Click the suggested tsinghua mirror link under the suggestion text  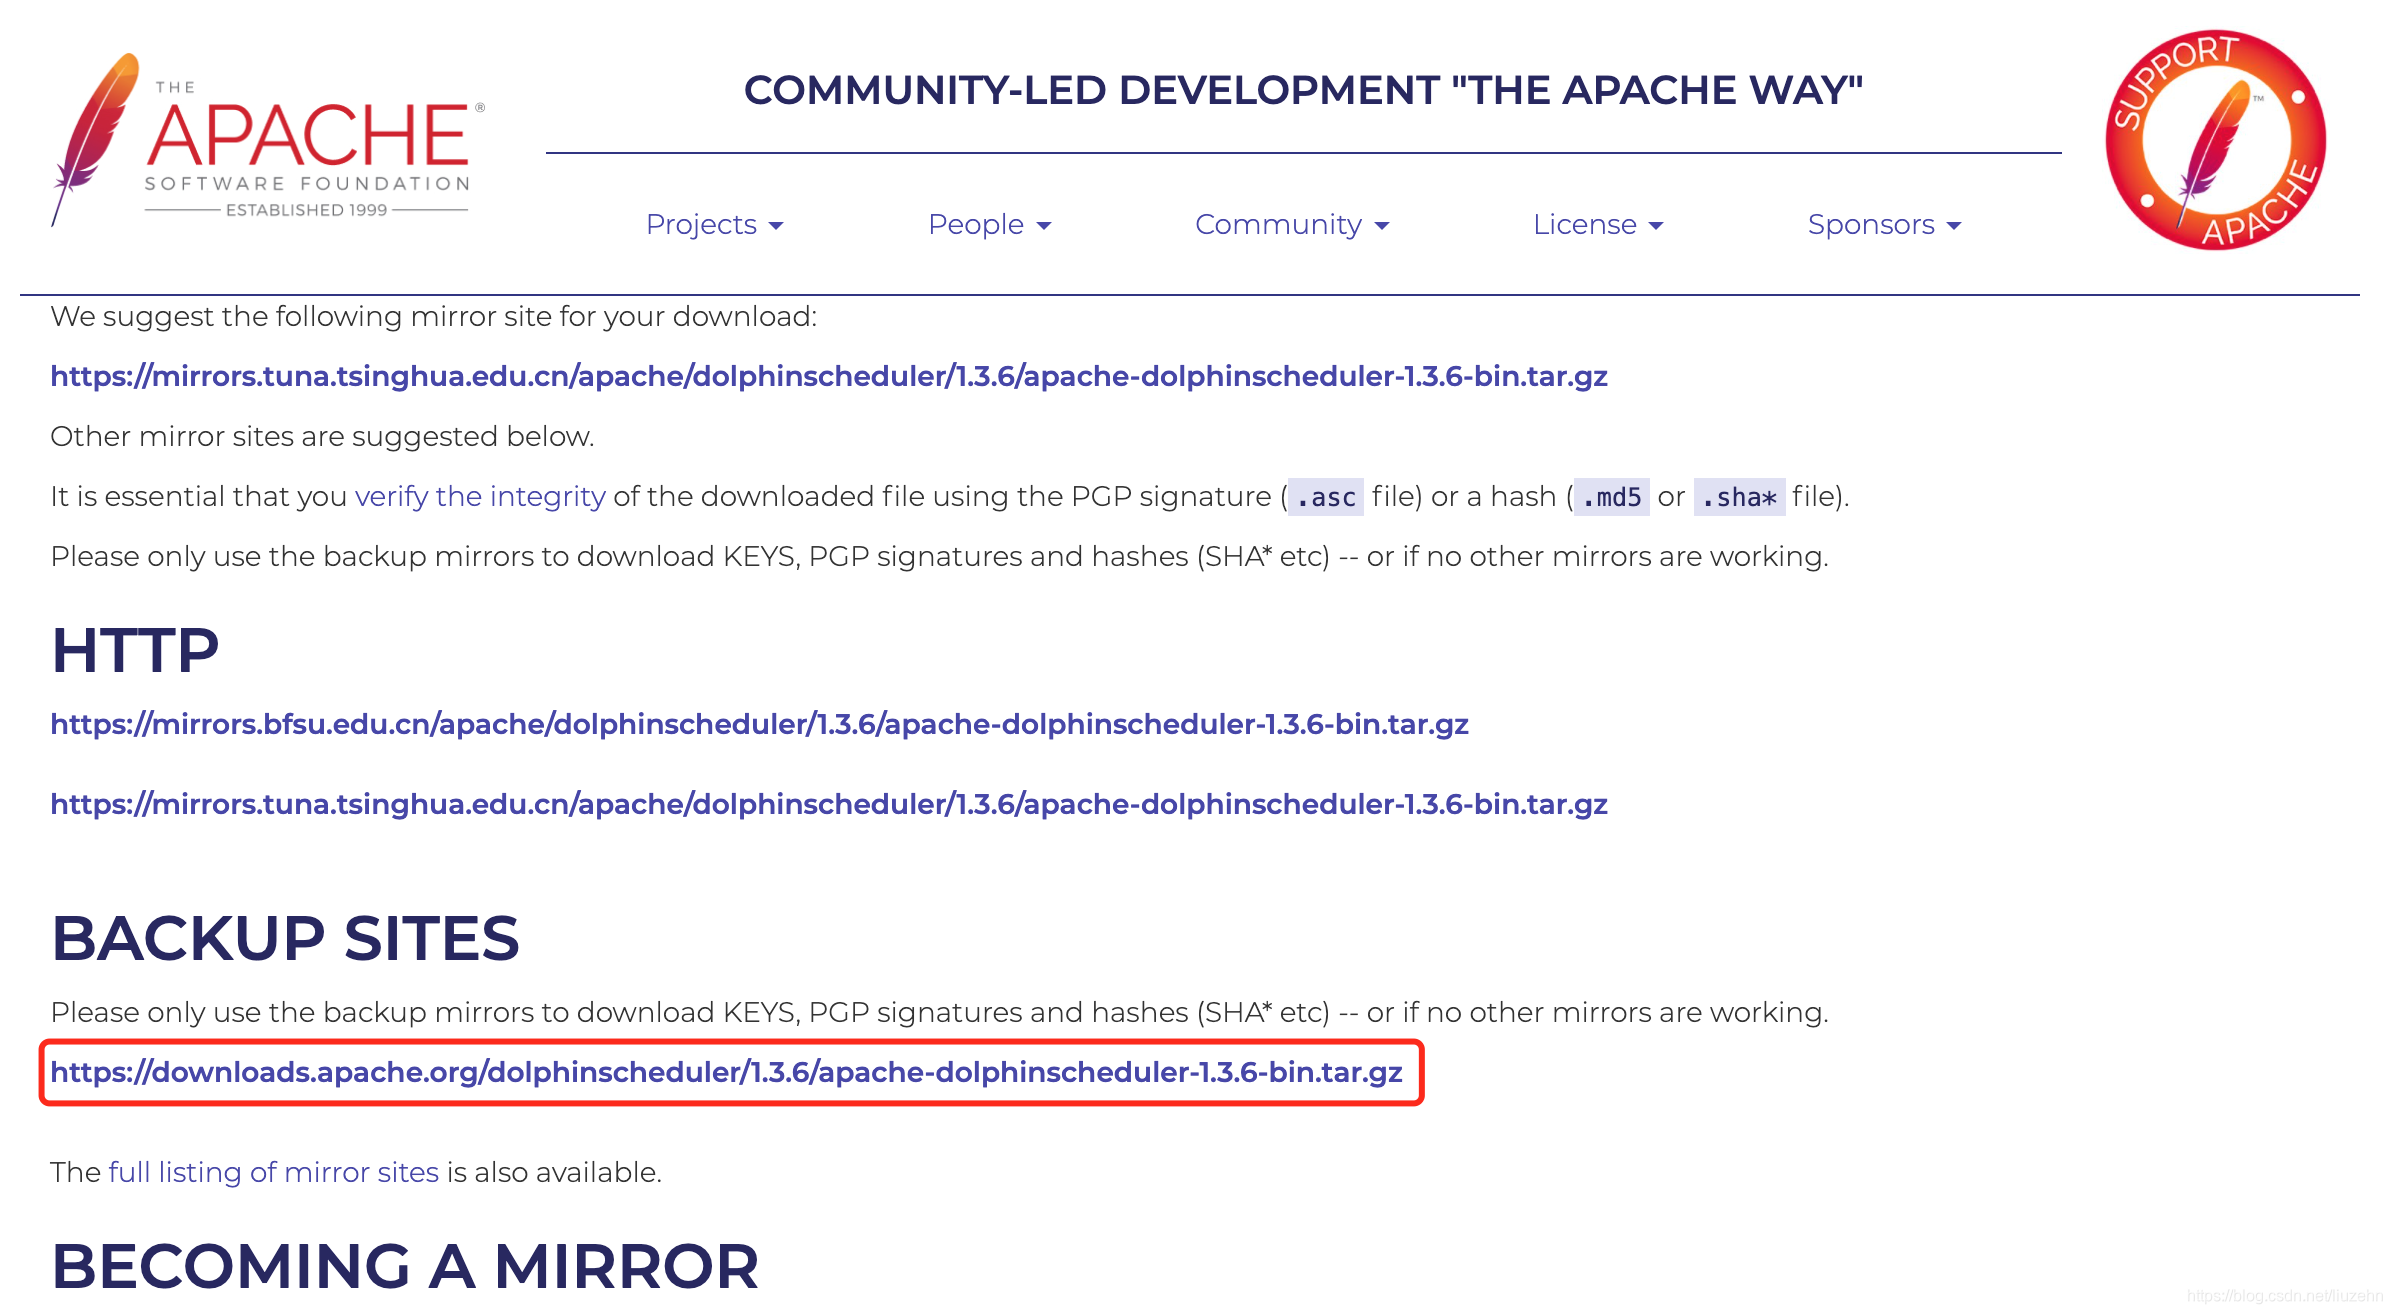tap(828, 377)
